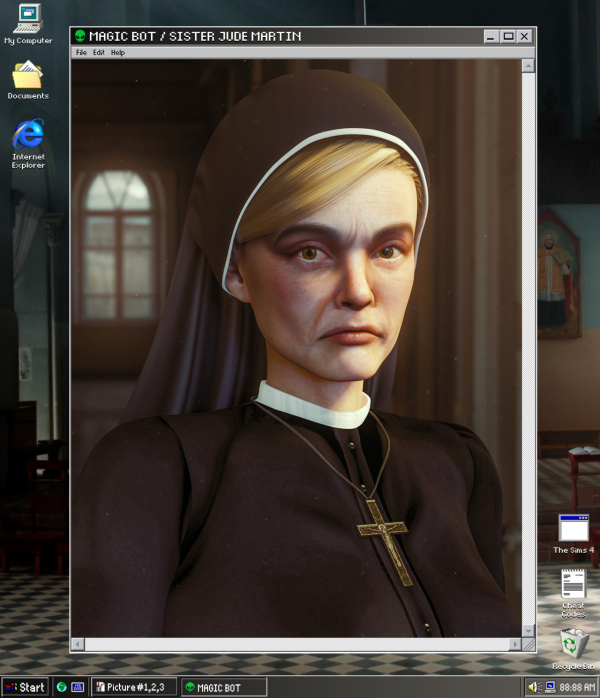
Task: Open the File menu
Action: 81,53
